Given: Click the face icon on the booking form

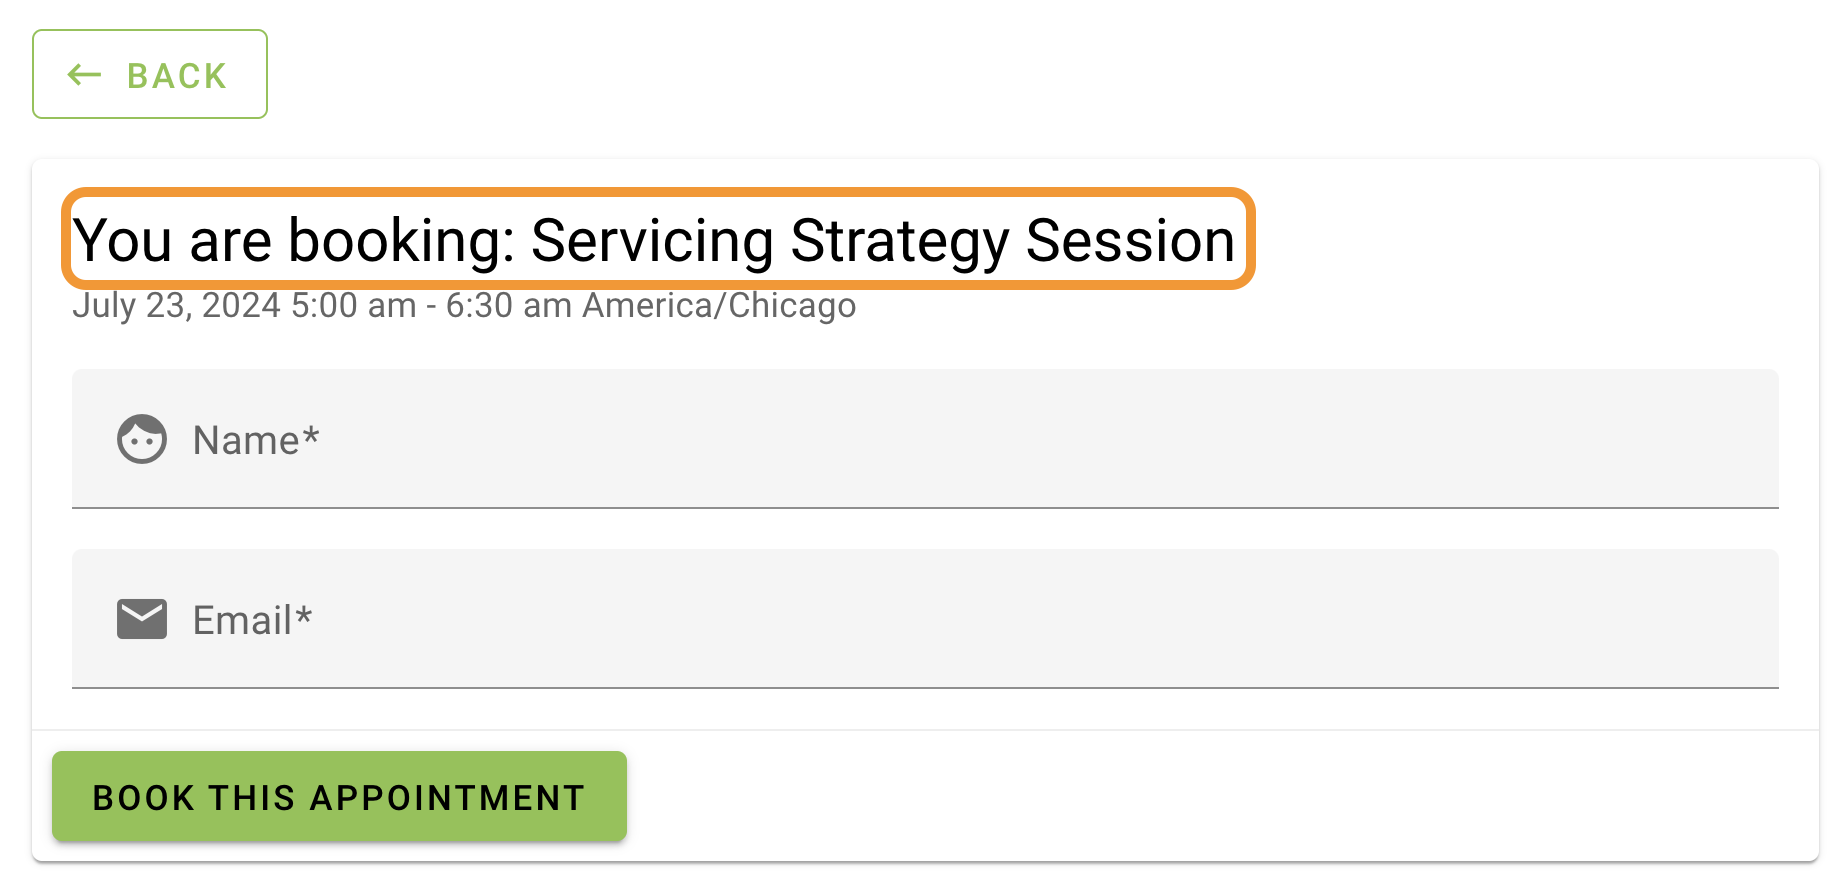Looking at the screenshot, I should click(141, 438).
